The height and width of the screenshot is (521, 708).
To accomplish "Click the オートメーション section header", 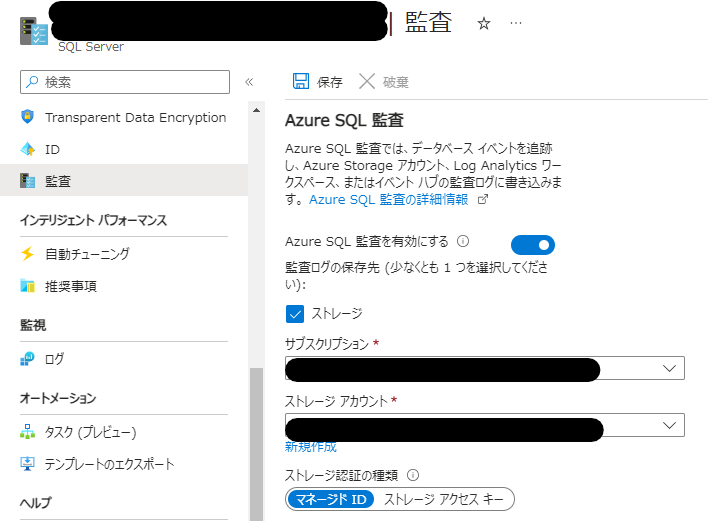I will tap(58, 398).
